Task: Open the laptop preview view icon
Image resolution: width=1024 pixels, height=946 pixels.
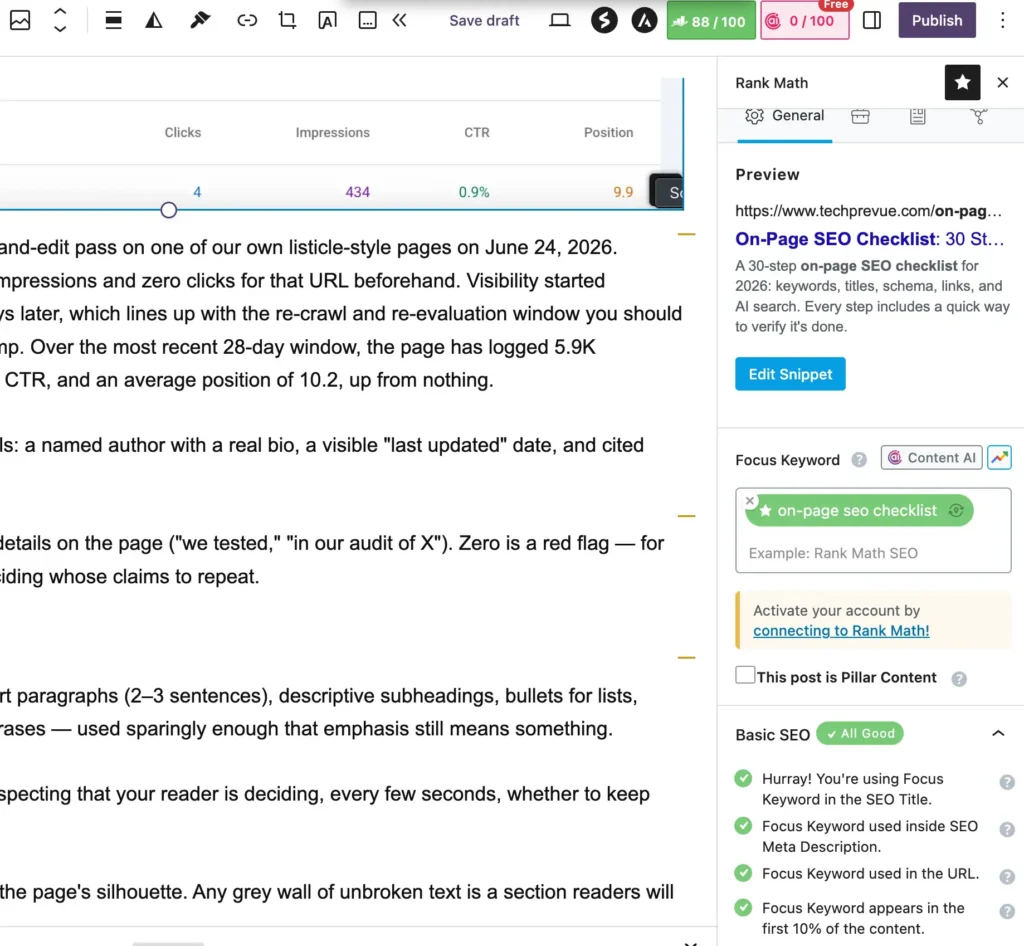Action: 560,20
